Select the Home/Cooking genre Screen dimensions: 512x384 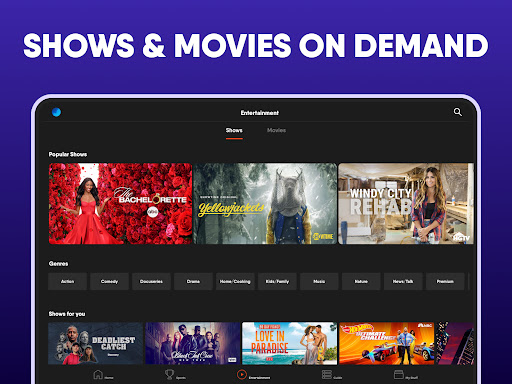(235, 281)
